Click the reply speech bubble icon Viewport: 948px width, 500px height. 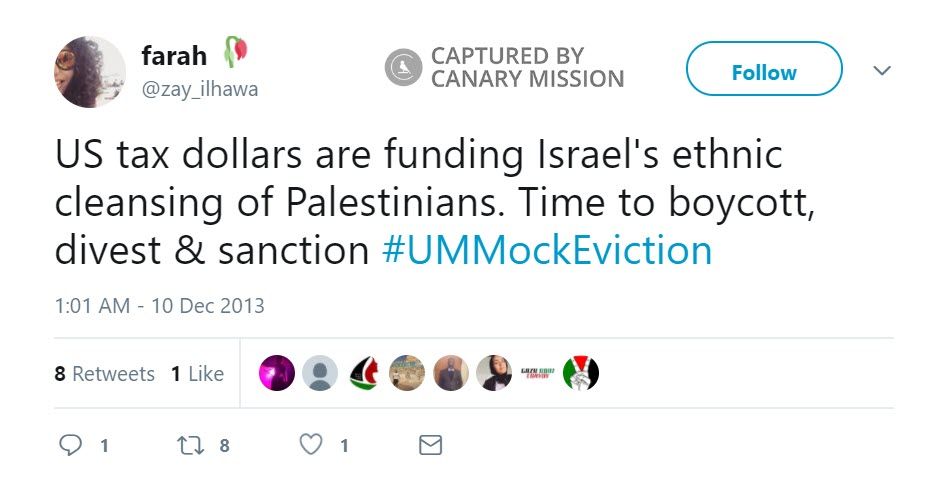point(71,445)
